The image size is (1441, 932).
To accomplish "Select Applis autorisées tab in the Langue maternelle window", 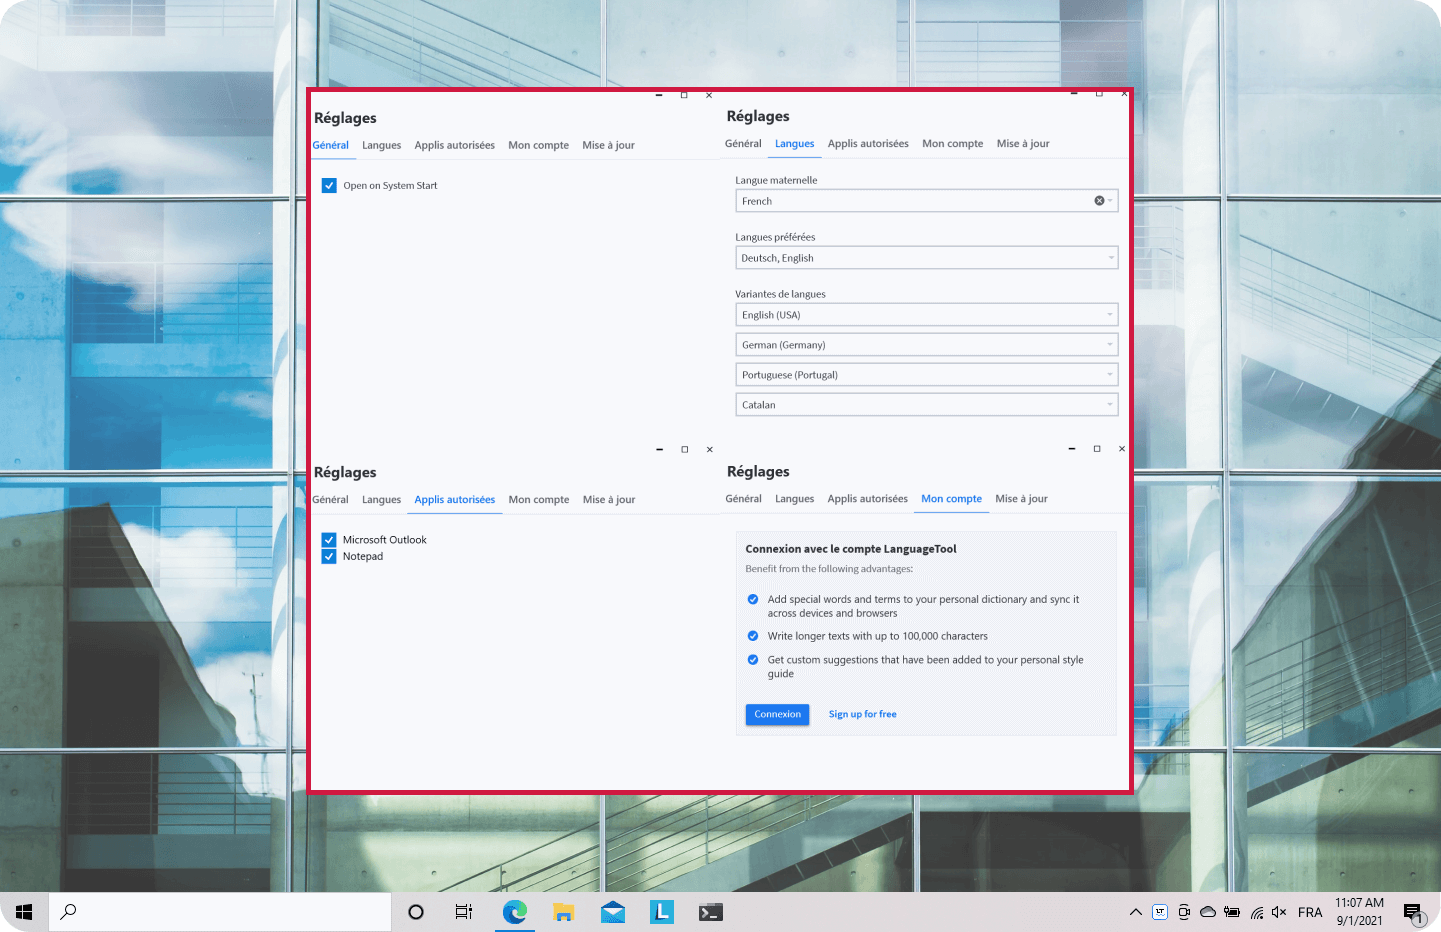I will 868,144.
